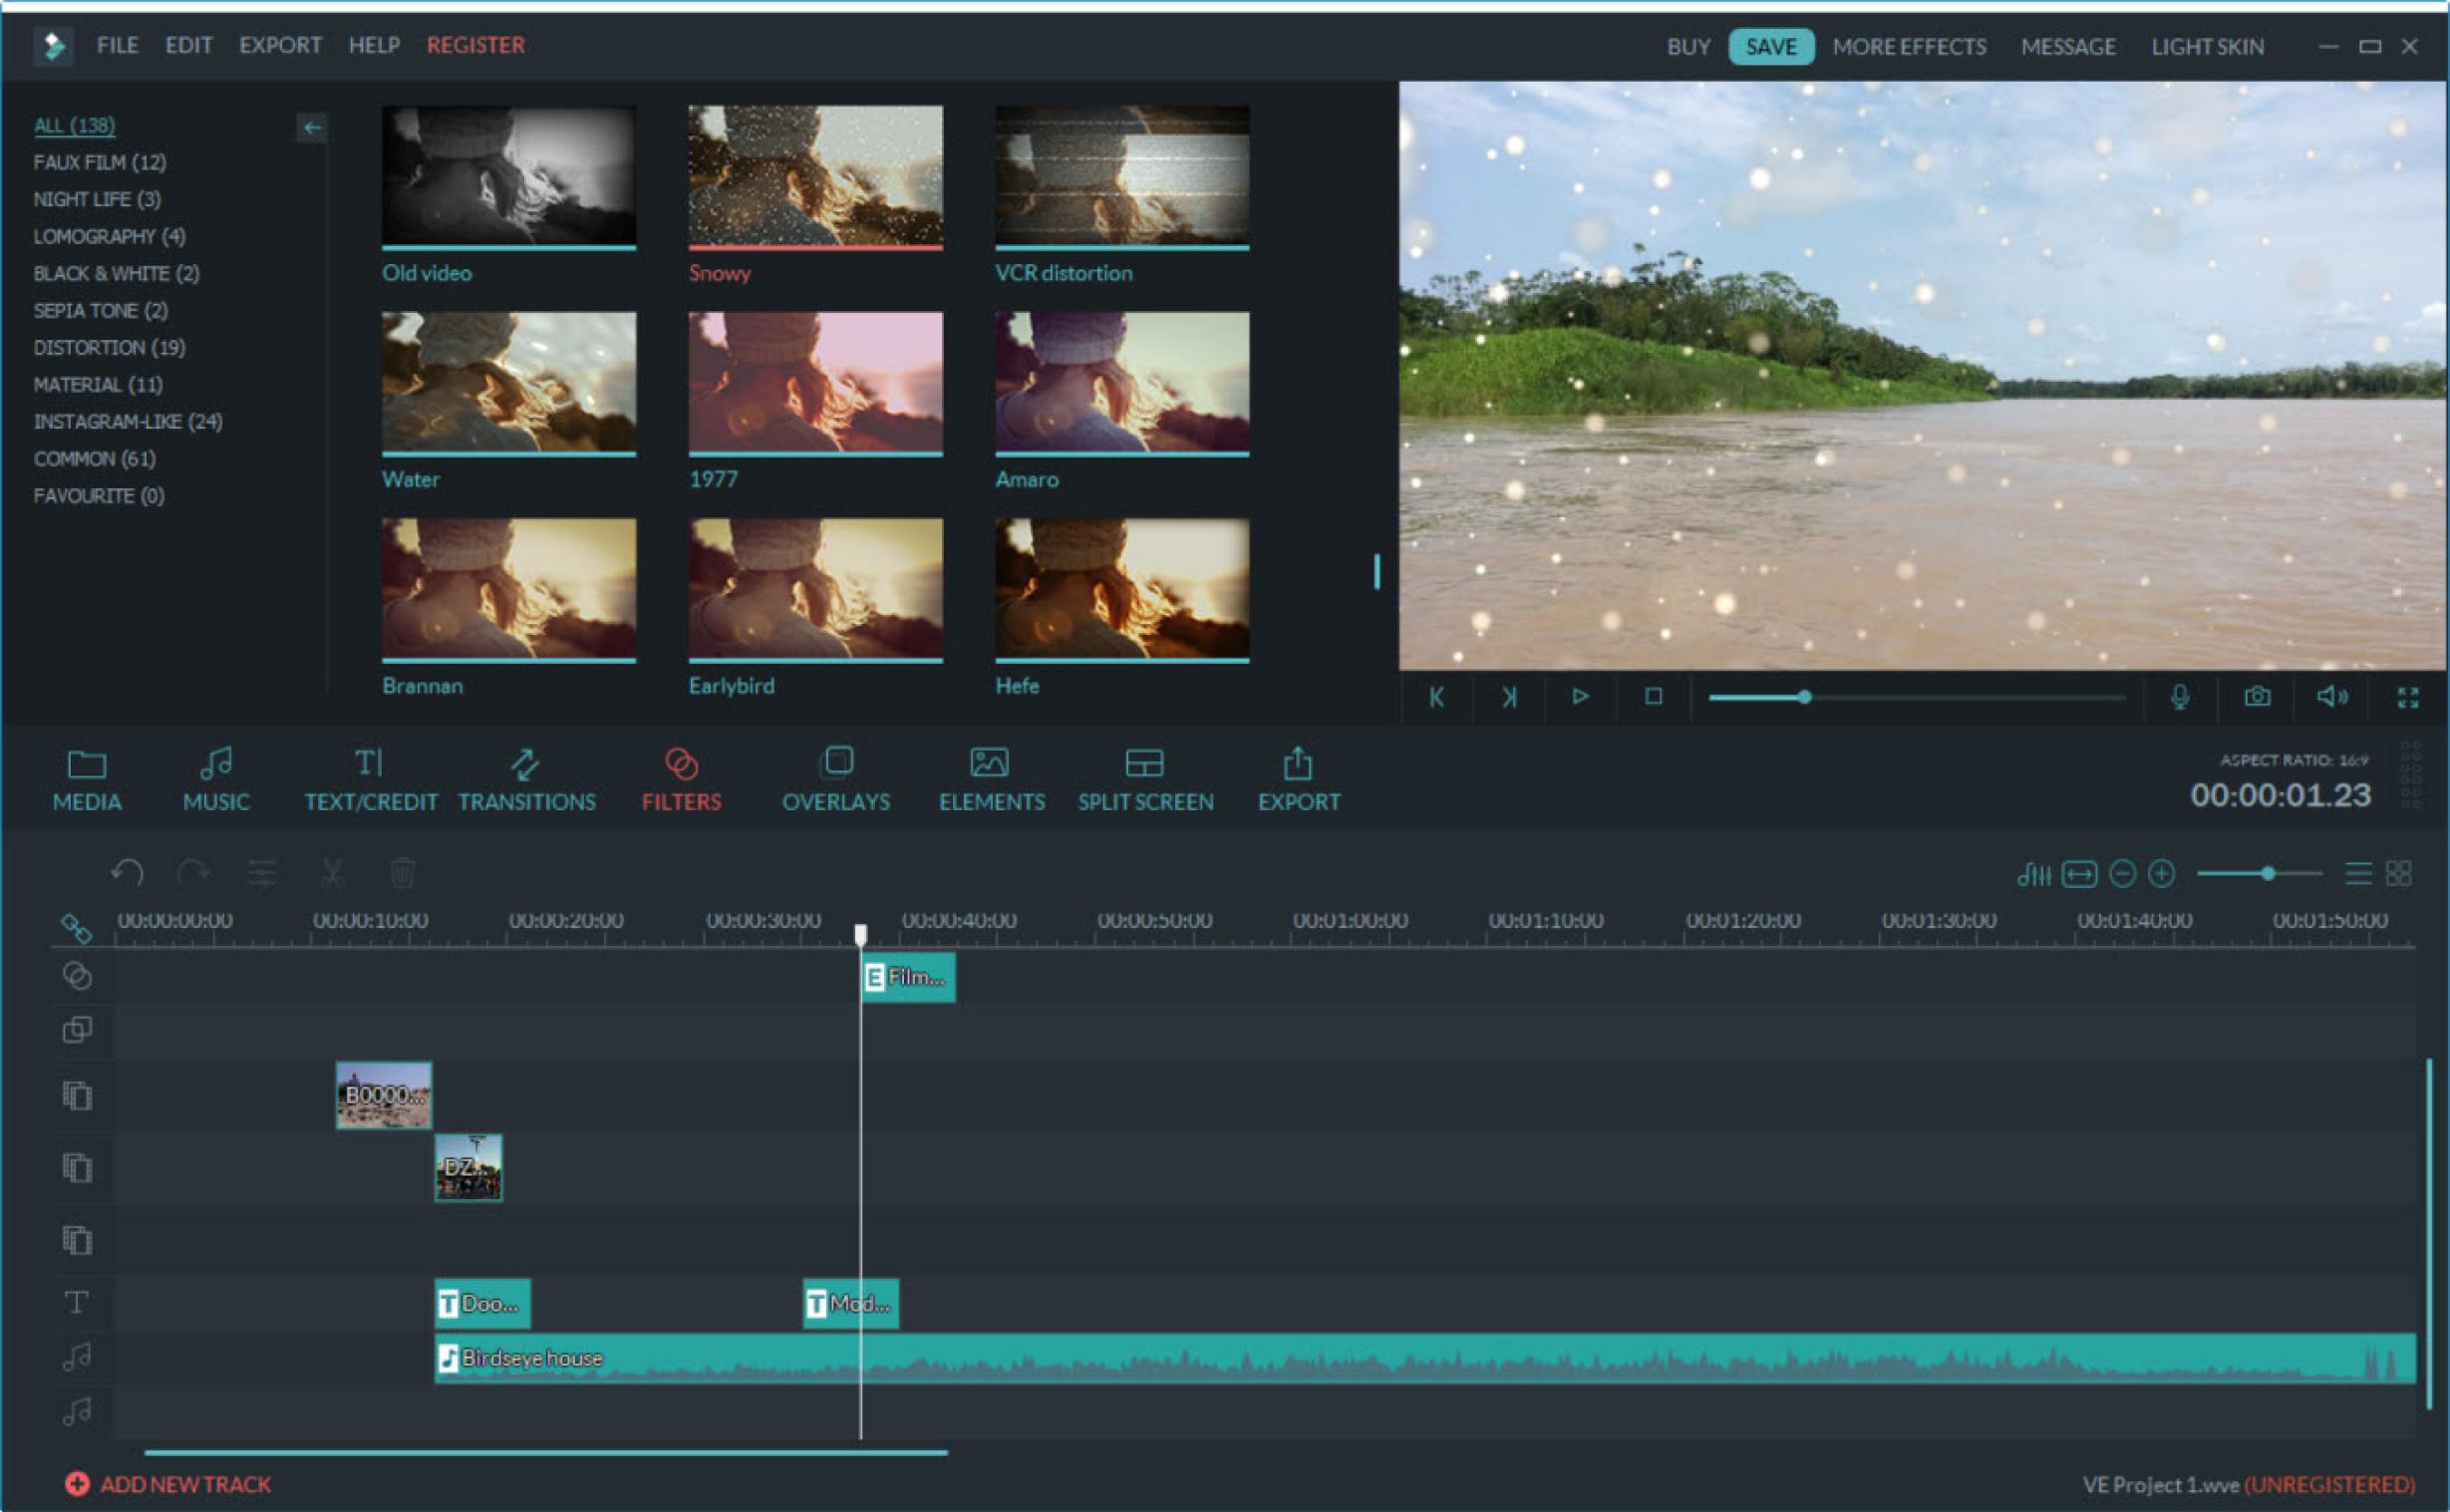The width and height of the screenshot is (2450, 1512).
Task: Jump to previous frame in preview
Action: (1436, 697)
